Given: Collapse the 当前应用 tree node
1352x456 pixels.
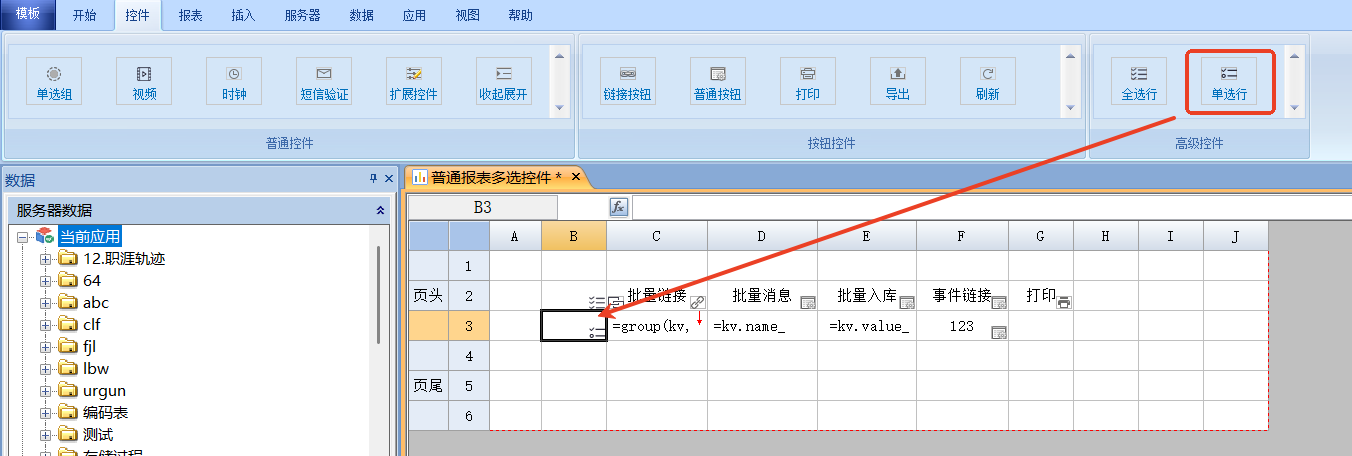Looking at the screenshot, I should point(23,237).
